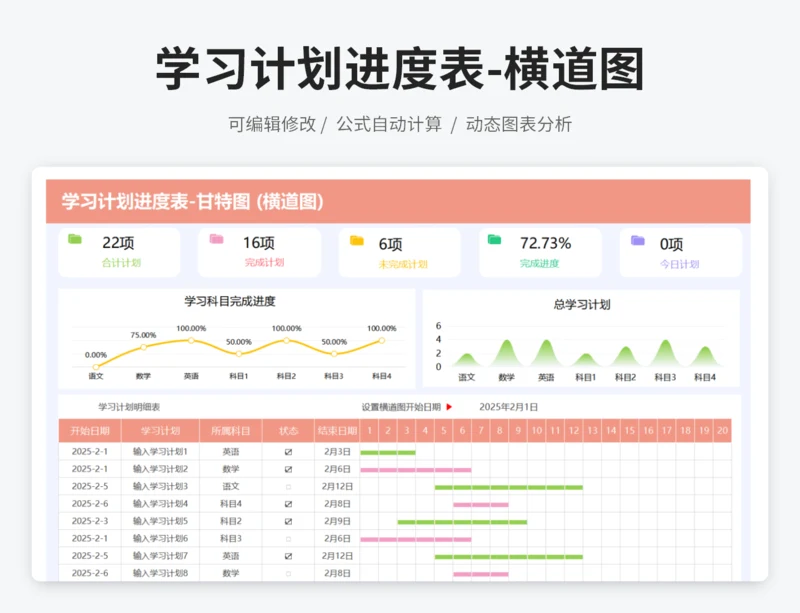Select the 2月9日 end date cell

[x=337, y=521]
